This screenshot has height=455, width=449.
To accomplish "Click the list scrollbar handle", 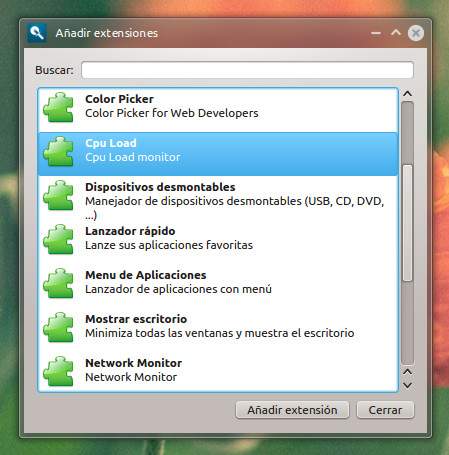I will [x=407, y=223].
